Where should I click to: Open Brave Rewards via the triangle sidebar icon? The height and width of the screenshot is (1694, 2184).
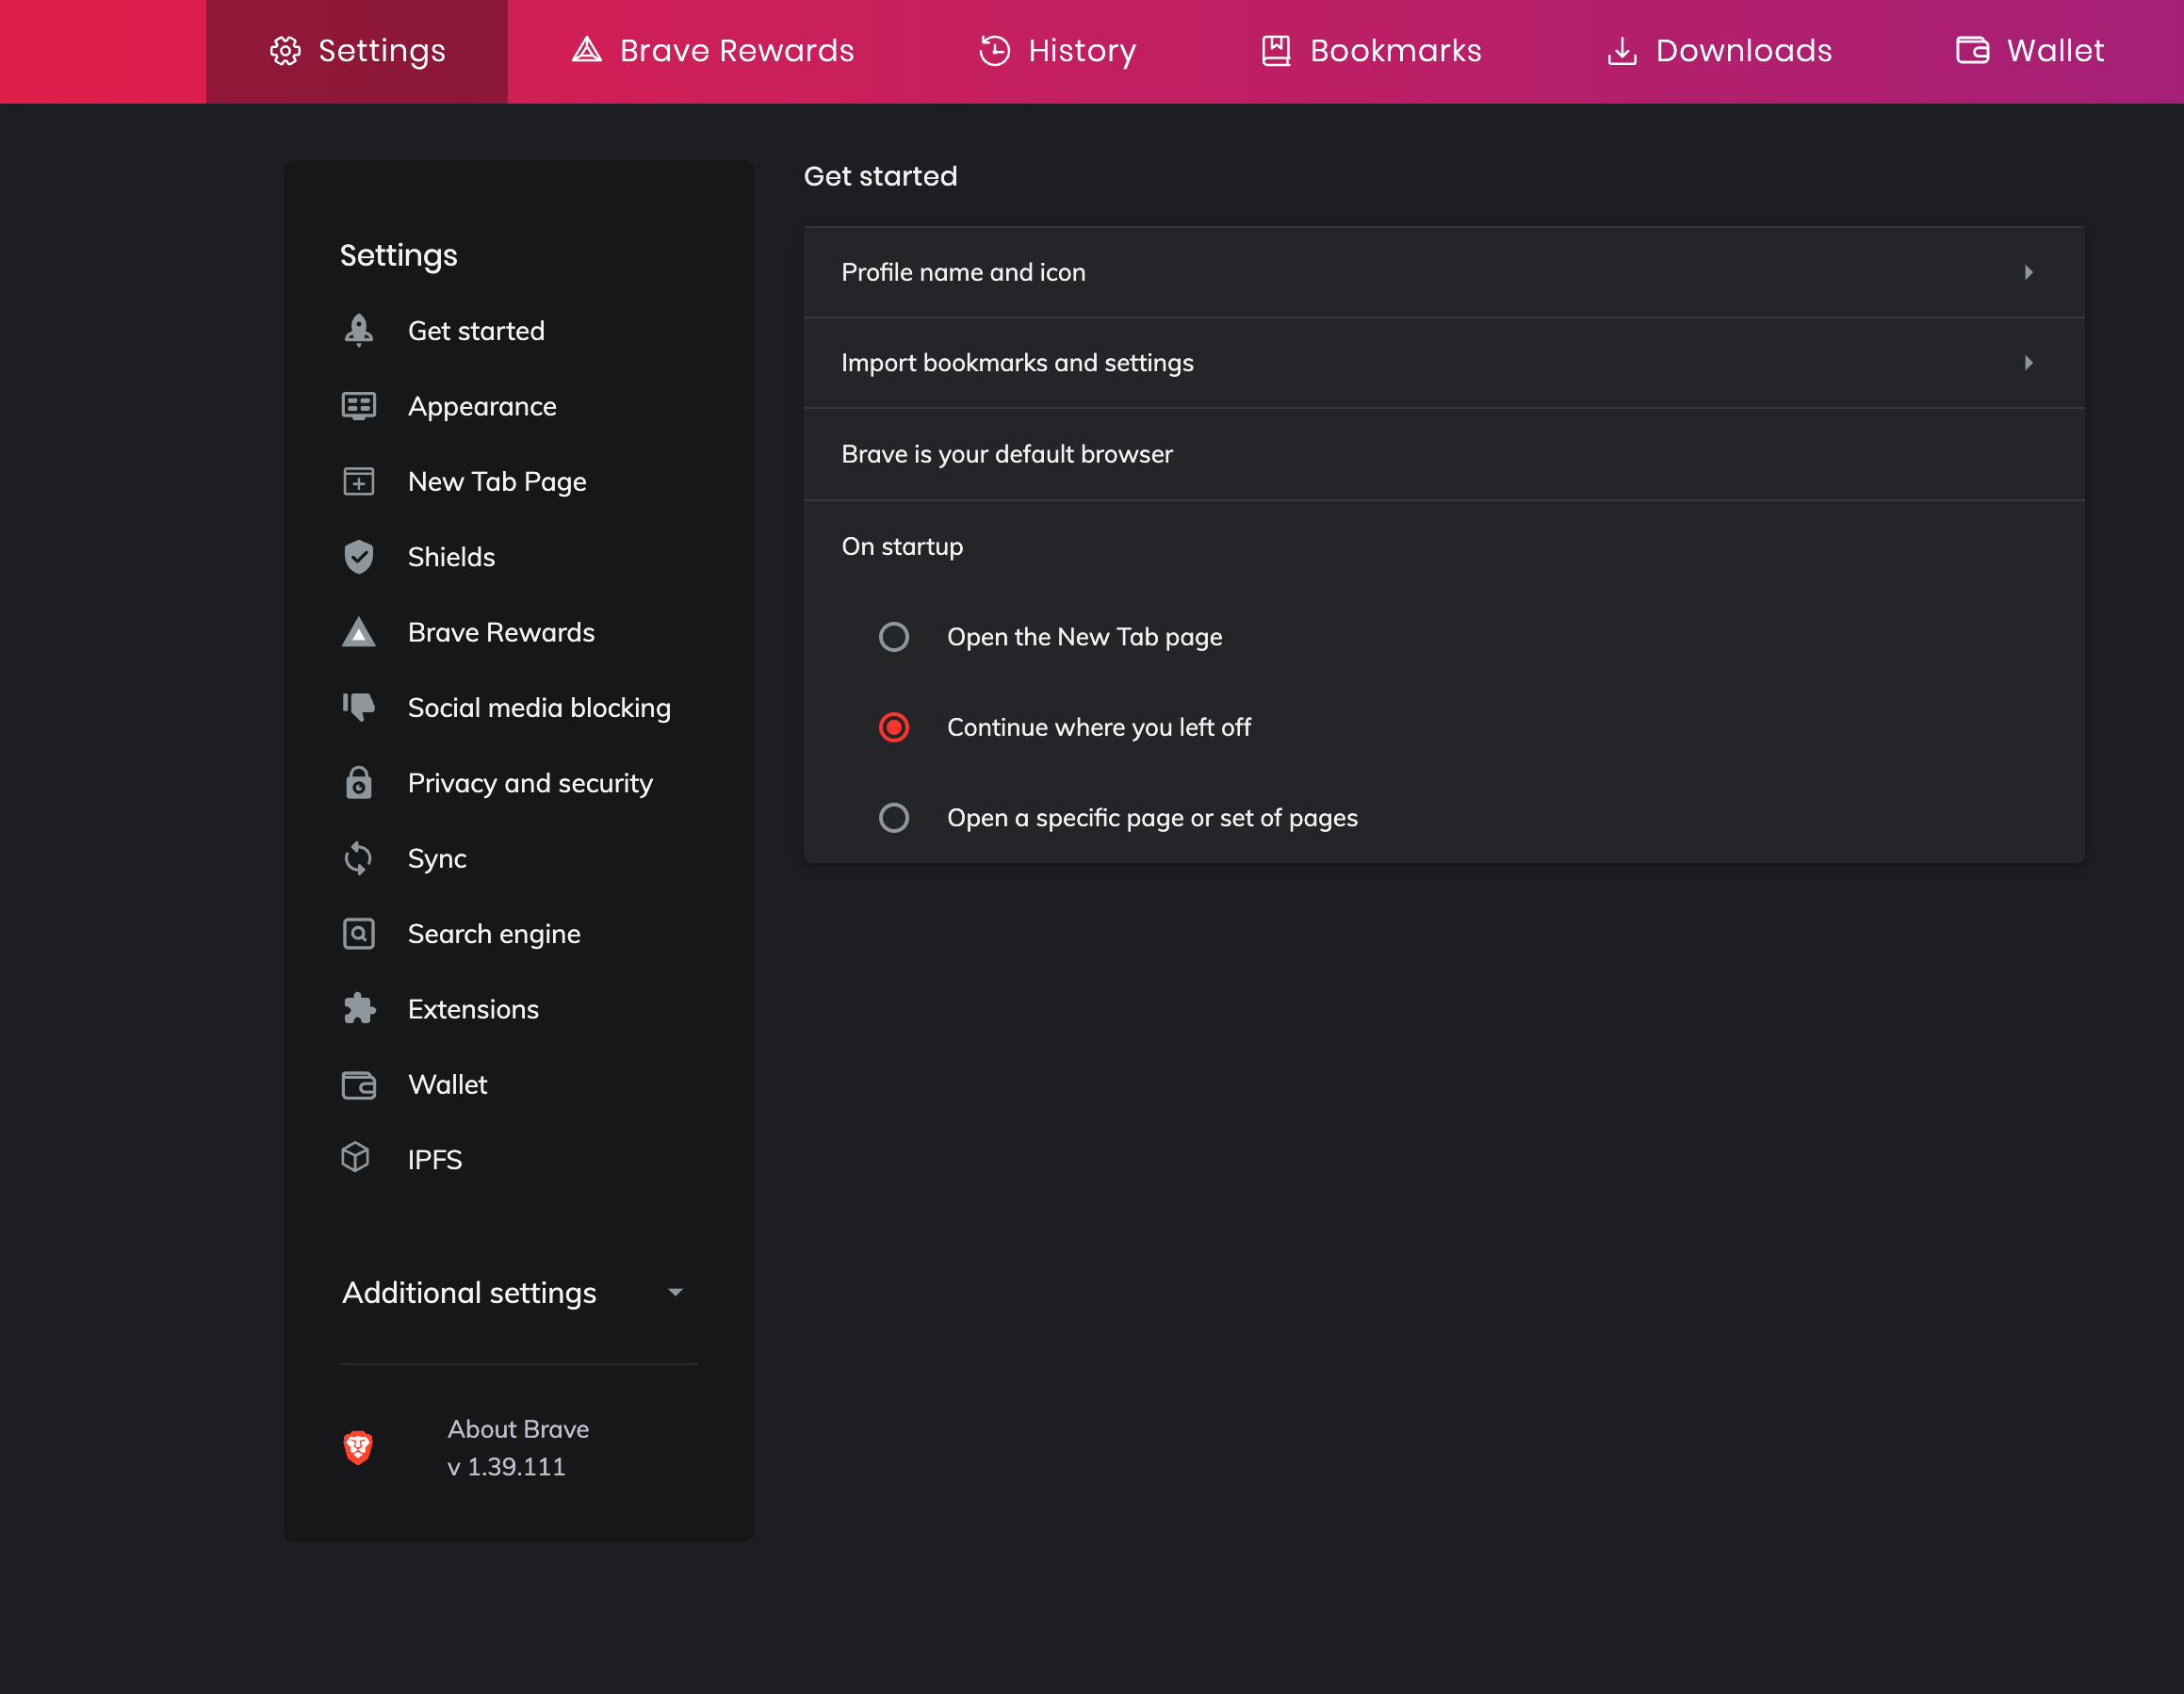point(358,632)
